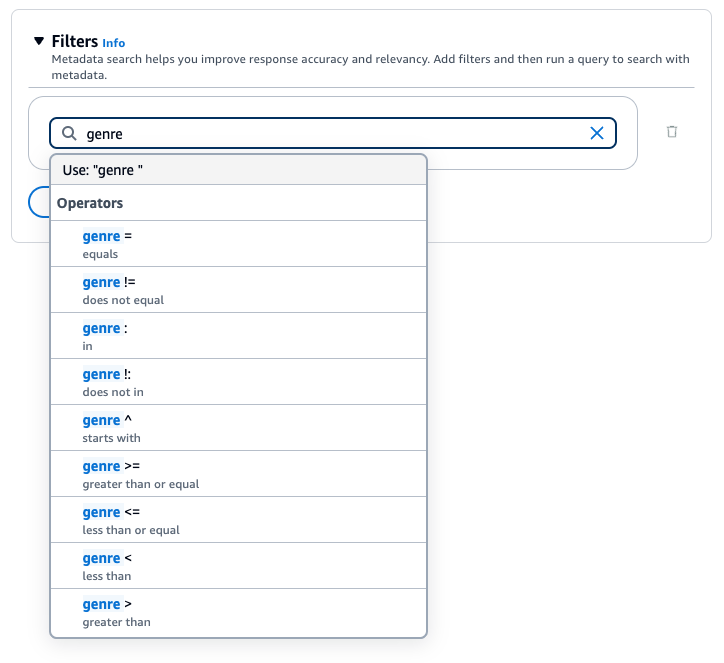Clear the genre search text

click(597, 133)
